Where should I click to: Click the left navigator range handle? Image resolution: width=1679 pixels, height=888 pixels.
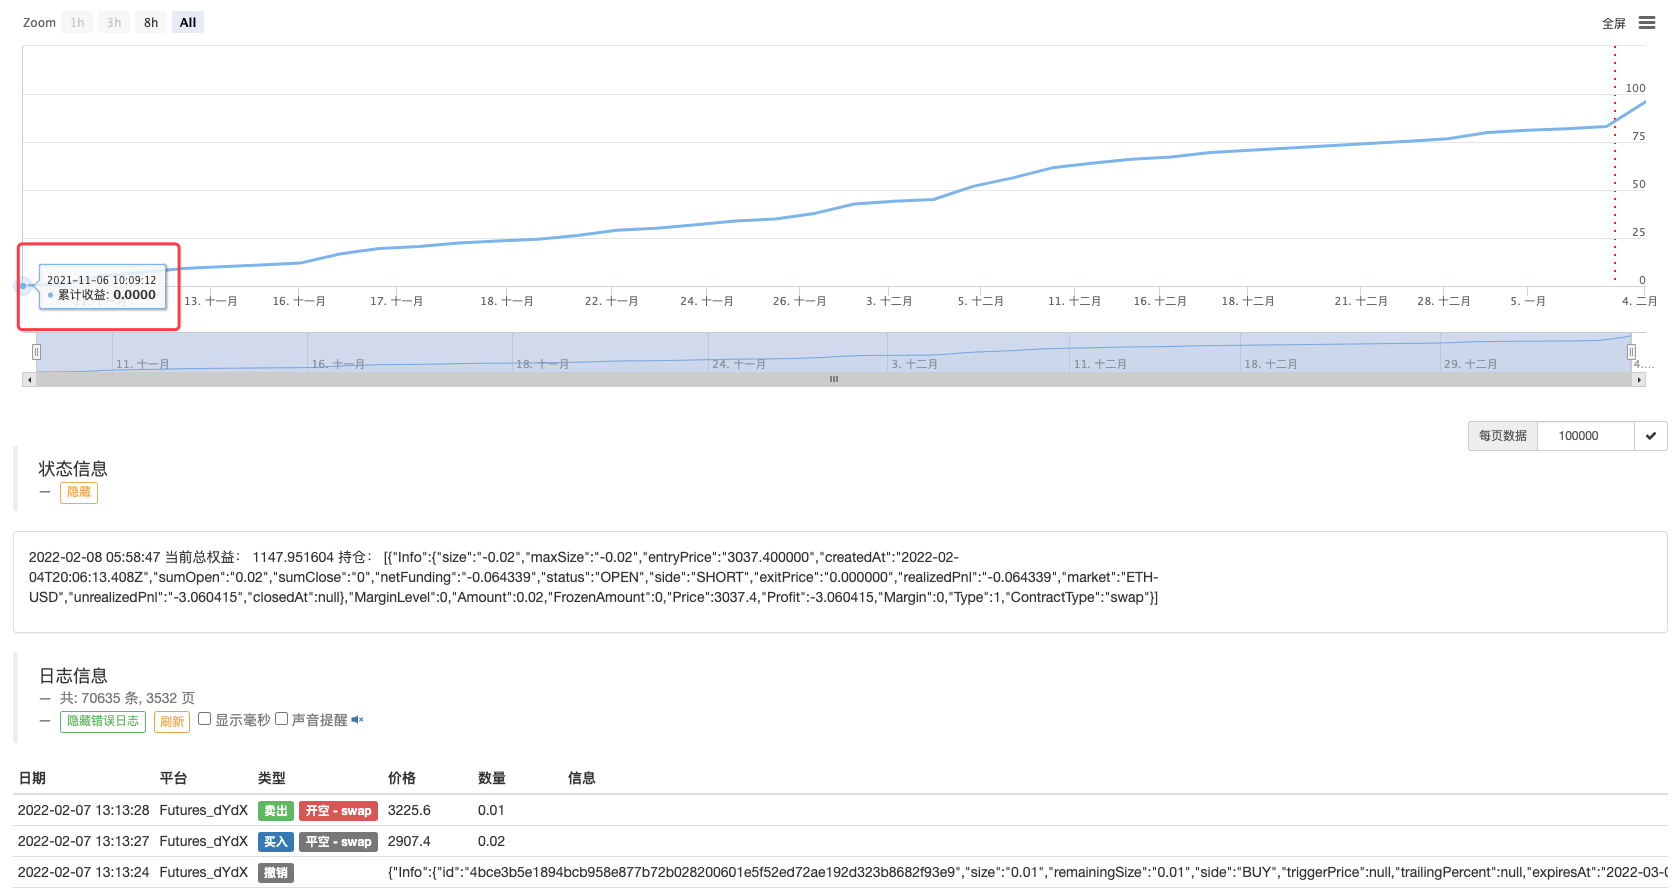[36, 352]
